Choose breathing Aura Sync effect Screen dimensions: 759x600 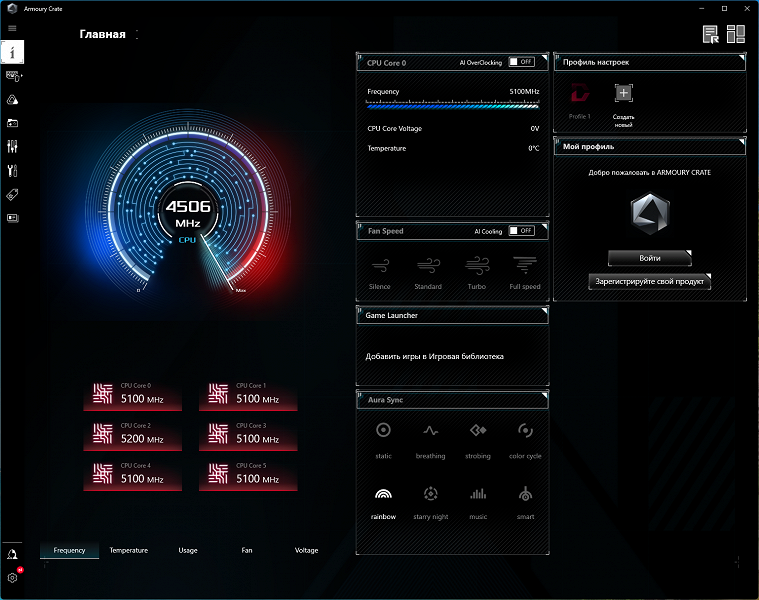(x=430, y=440)
